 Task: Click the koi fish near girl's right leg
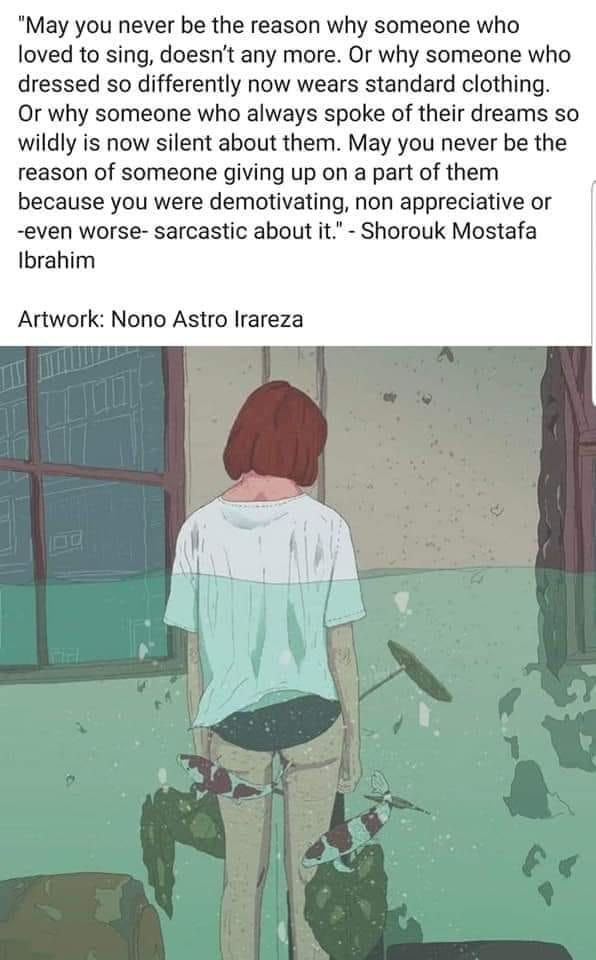[x=352, y=830]
